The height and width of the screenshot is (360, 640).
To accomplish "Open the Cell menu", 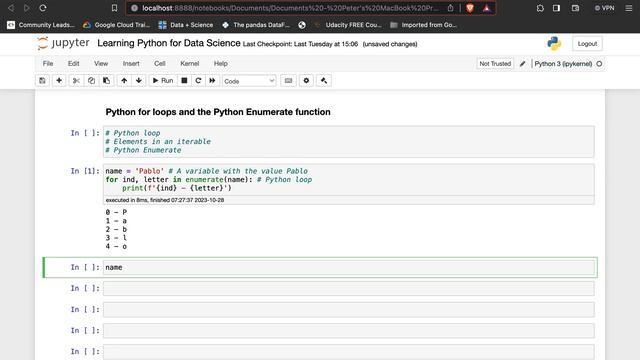I will click(160, 64).
